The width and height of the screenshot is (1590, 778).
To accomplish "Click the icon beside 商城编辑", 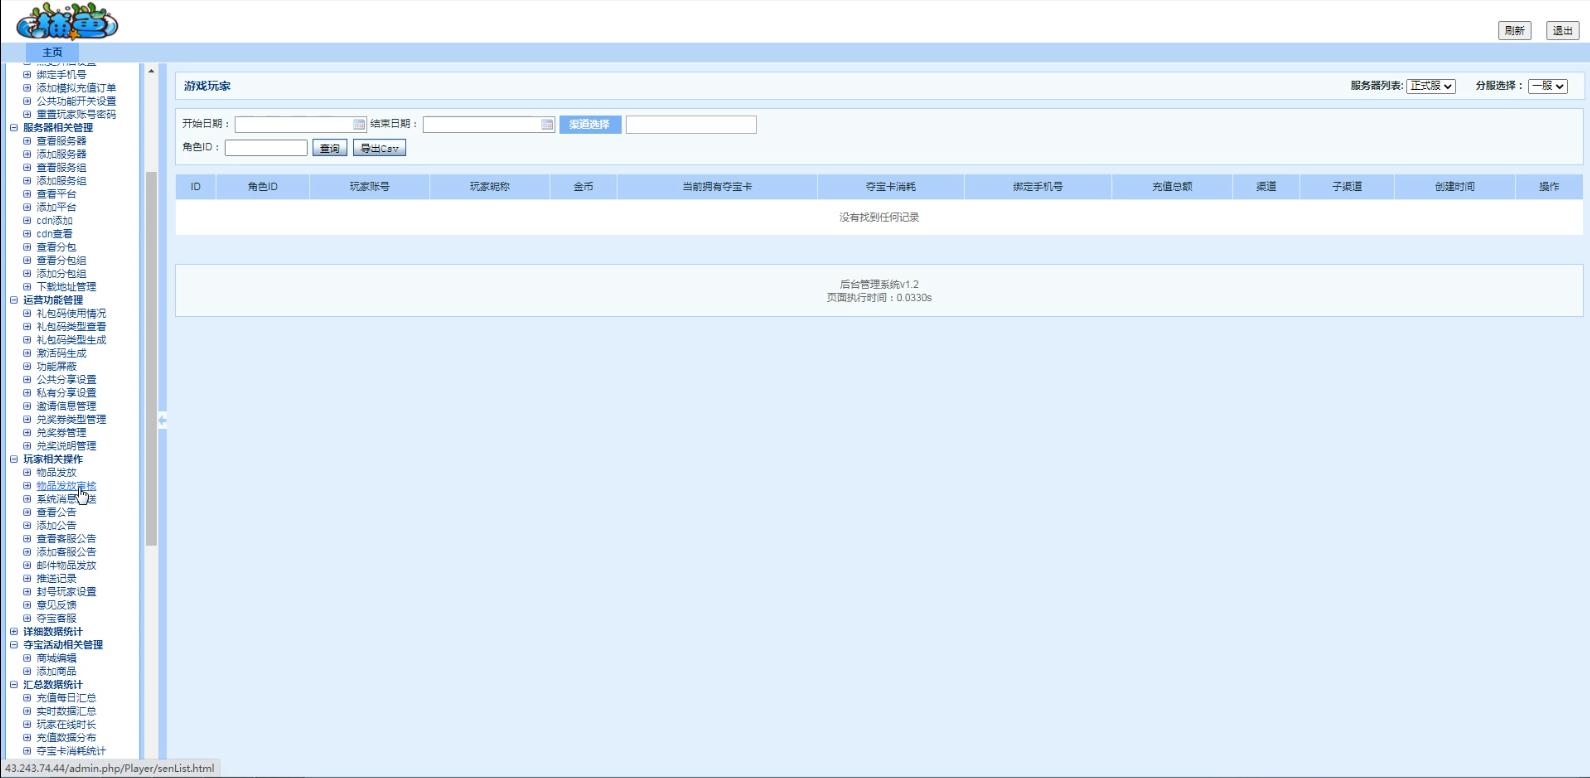I will [28, 658].
